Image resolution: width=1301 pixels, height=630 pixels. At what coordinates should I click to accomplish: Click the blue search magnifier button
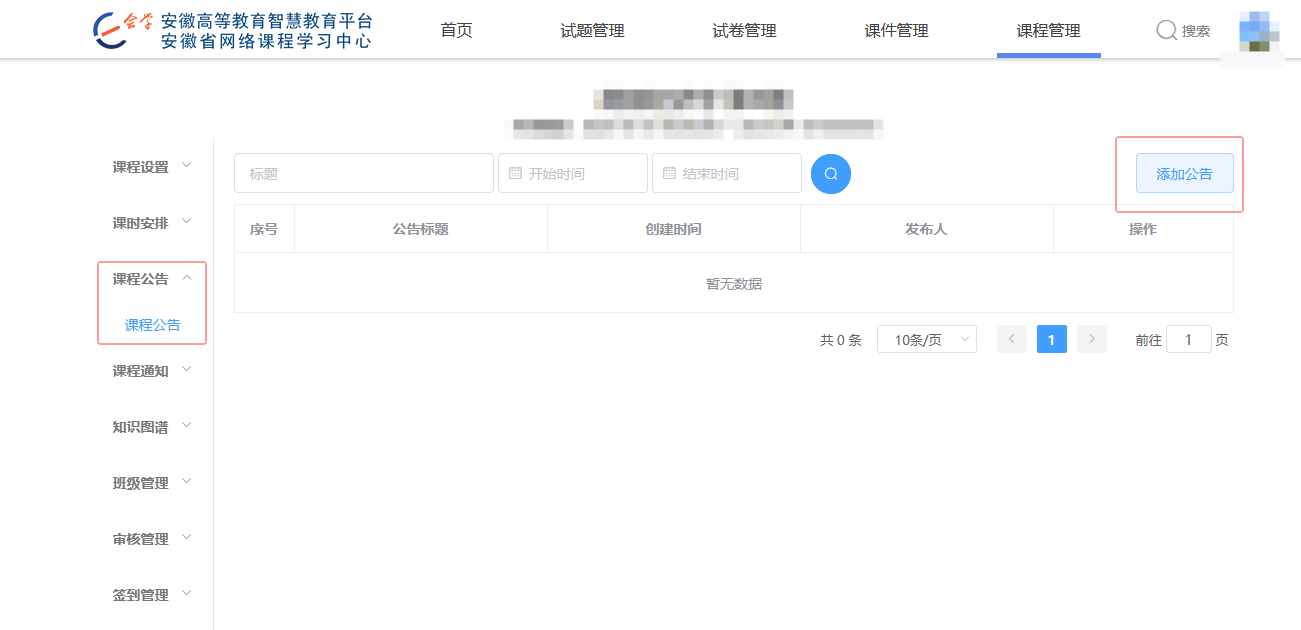pos(830,173)
